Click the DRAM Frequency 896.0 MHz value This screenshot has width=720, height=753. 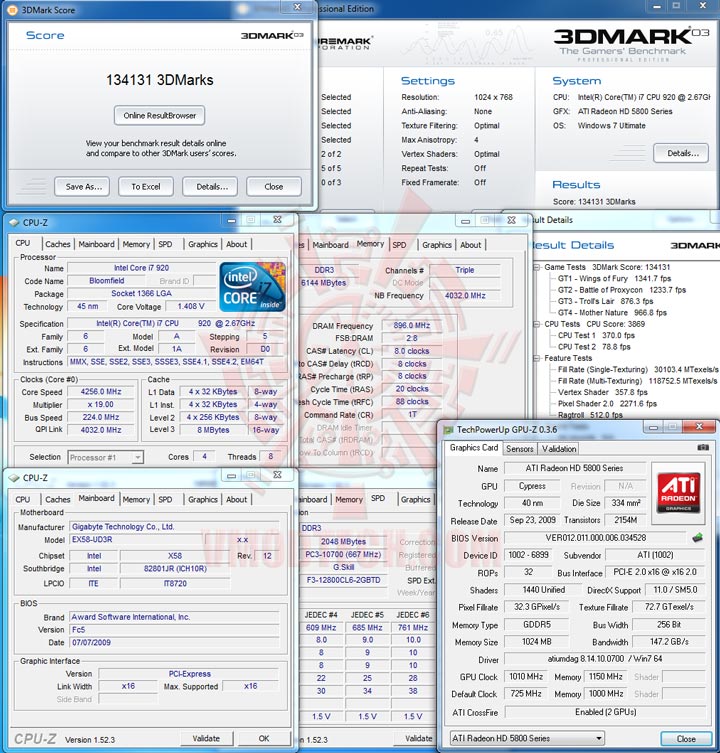click(x=412, y=326)
